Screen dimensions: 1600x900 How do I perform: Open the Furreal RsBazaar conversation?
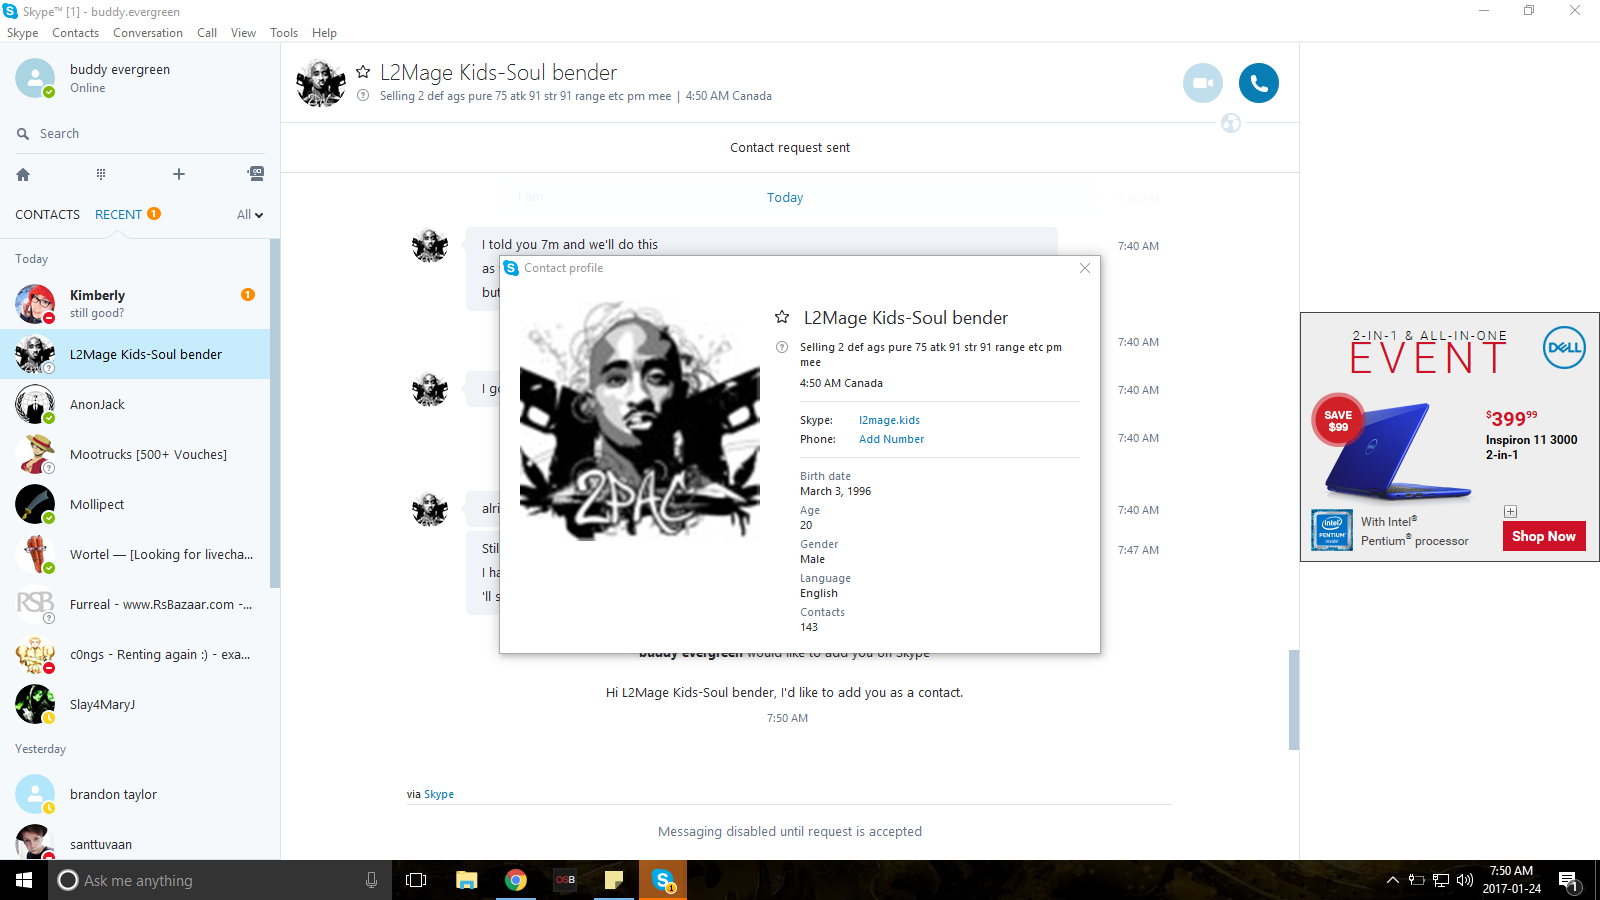[x=135, y=604]
